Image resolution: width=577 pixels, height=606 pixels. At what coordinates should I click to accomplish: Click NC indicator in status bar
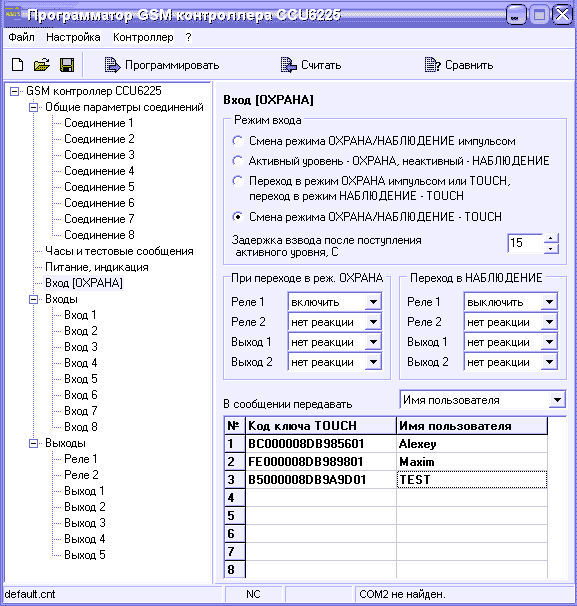253,594
